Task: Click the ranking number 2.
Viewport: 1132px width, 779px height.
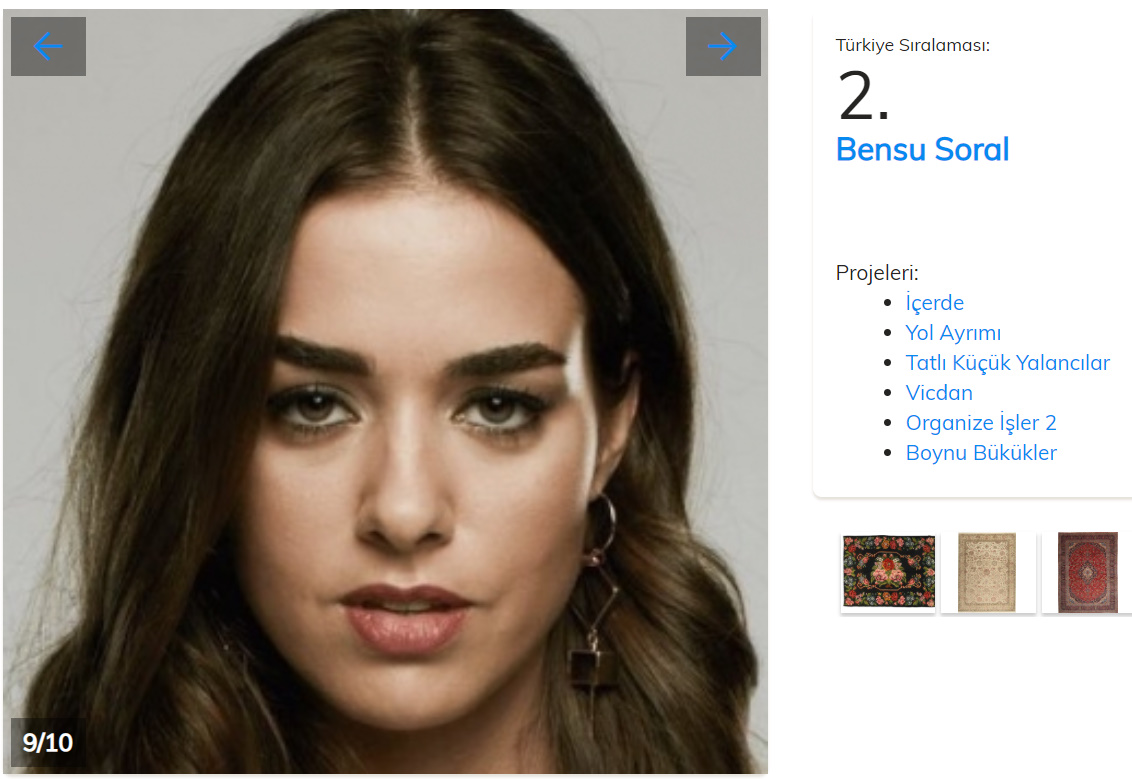Action: (863, 96)
